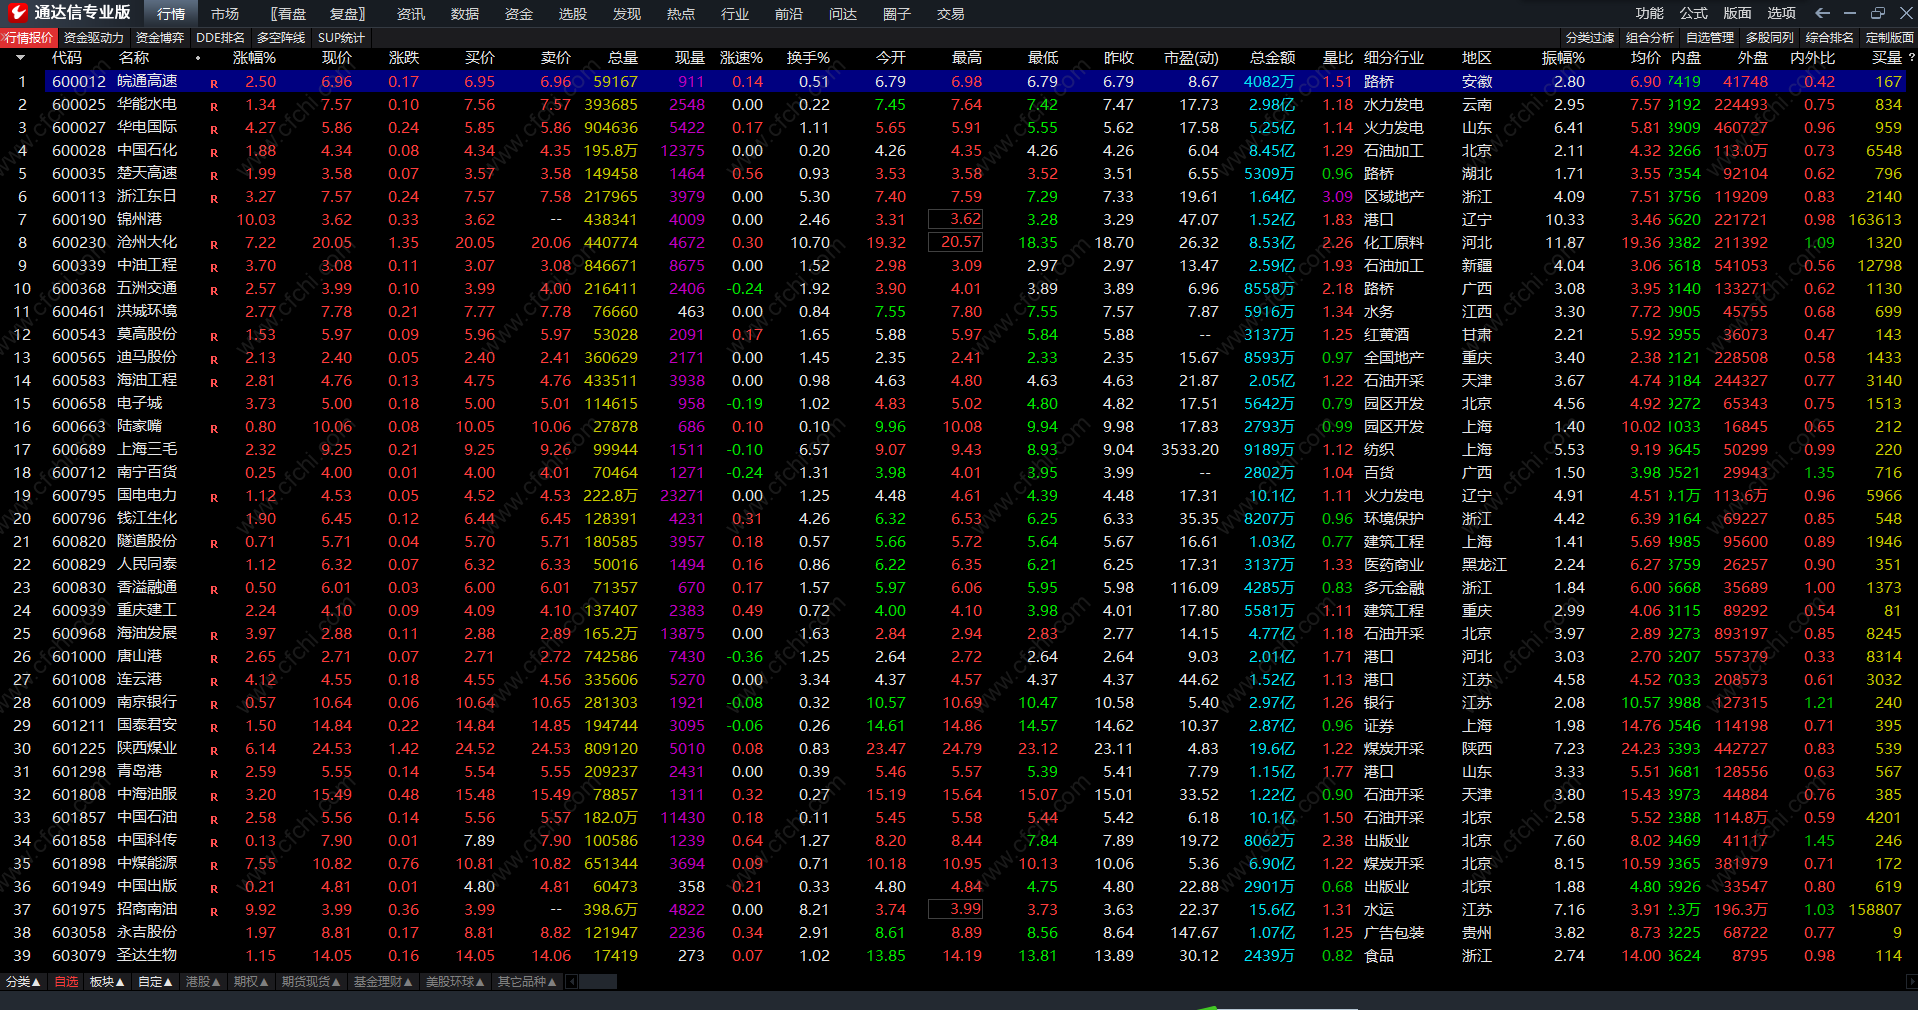
Task: Click the 自选管理 button
Action: 1710,38
